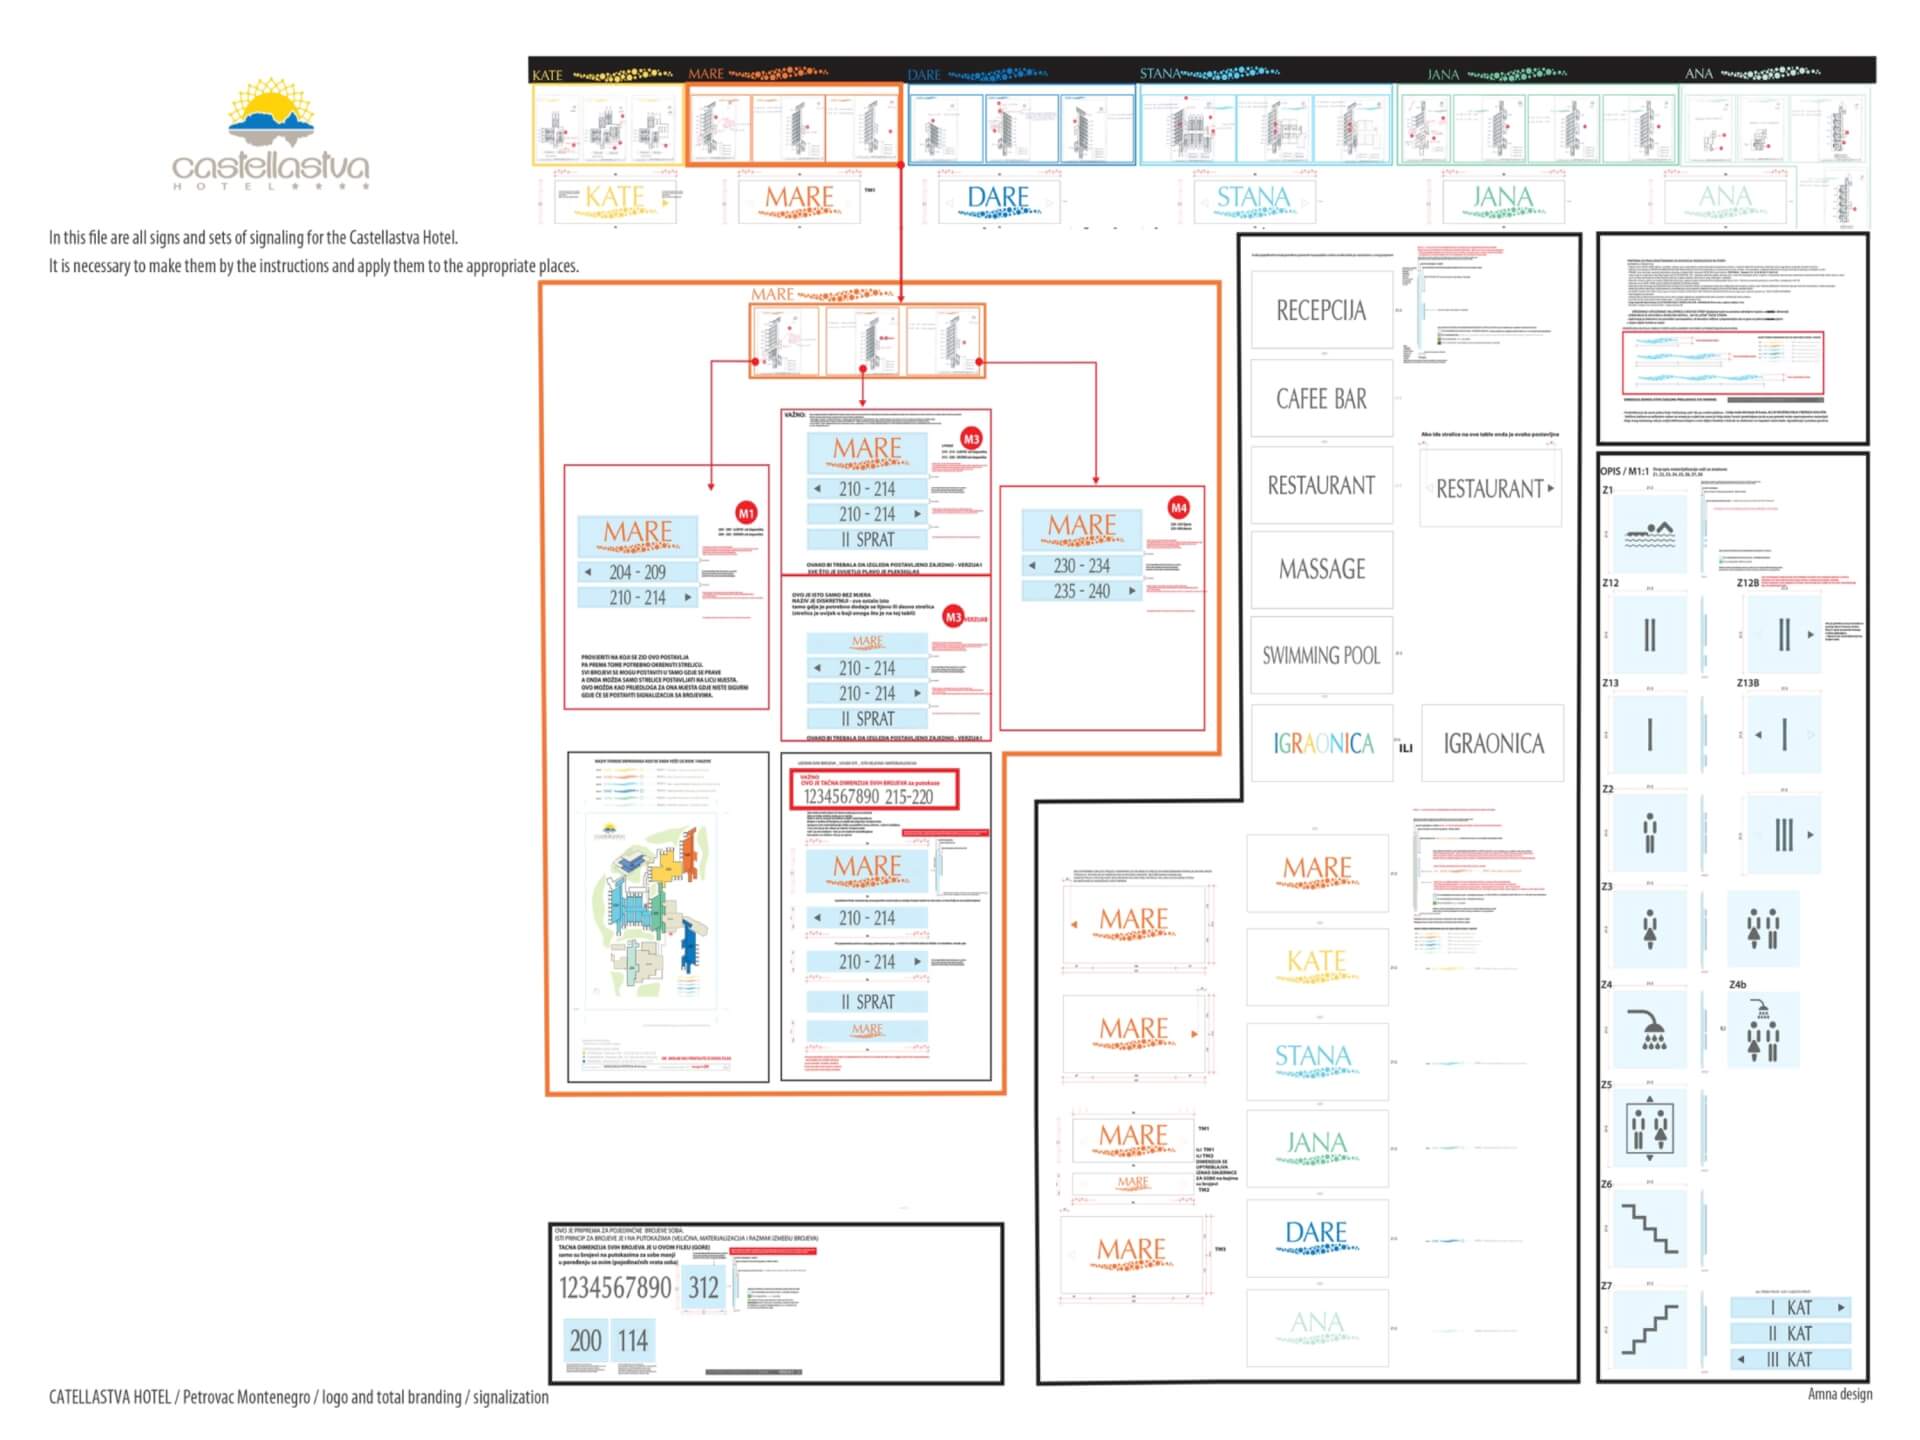Image resolution: width=1920 pixels, height=1440 pixels.
Task: Select the Z4 shower head pictogram
Action: click(x=1649, y=1029)
